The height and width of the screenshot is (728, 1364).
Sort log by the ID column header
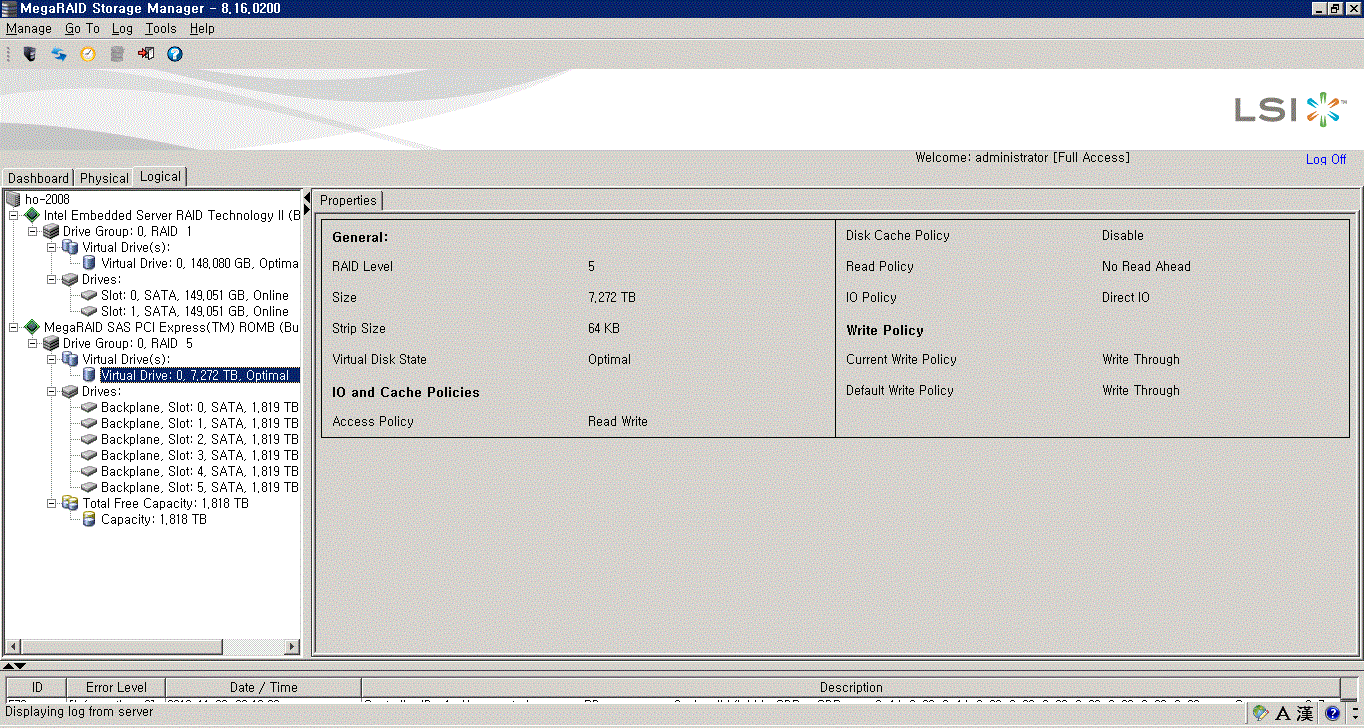37,687
